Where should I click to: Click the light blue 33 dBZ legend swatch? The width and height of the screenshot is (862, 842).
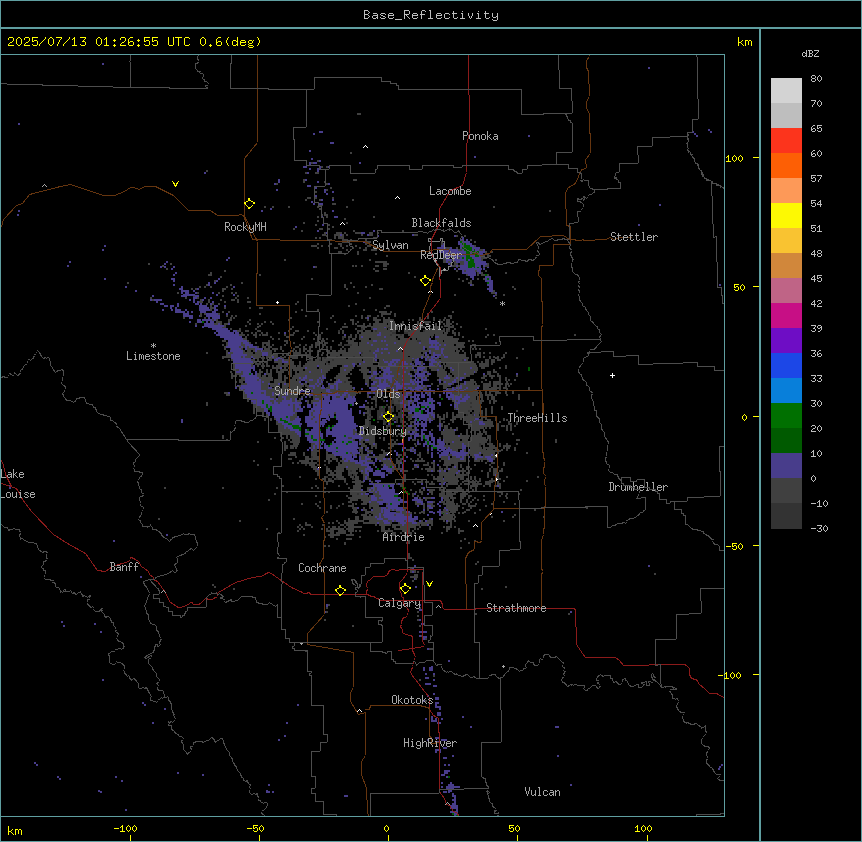pos(786,390)
